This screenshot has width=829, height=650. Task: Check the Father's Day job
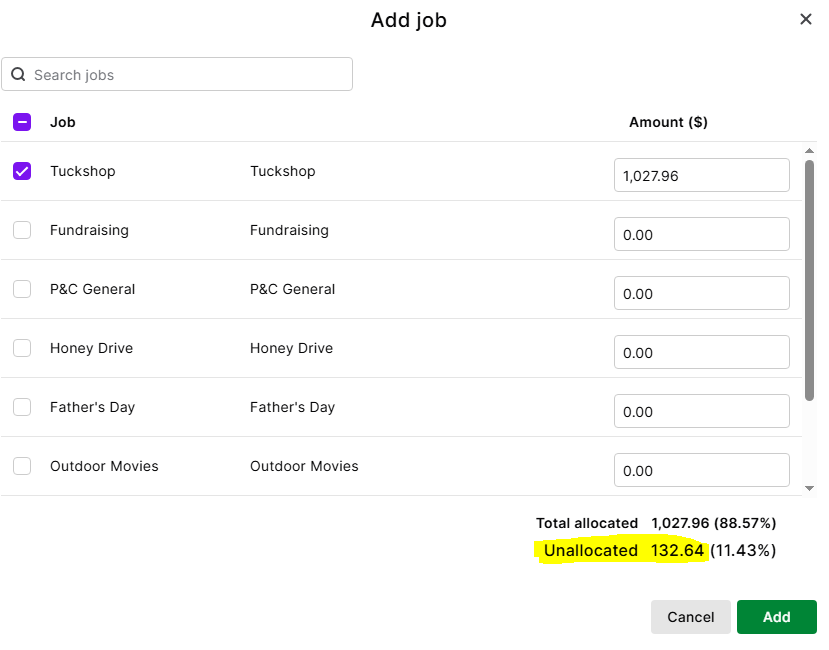click(x=22, y=407)
